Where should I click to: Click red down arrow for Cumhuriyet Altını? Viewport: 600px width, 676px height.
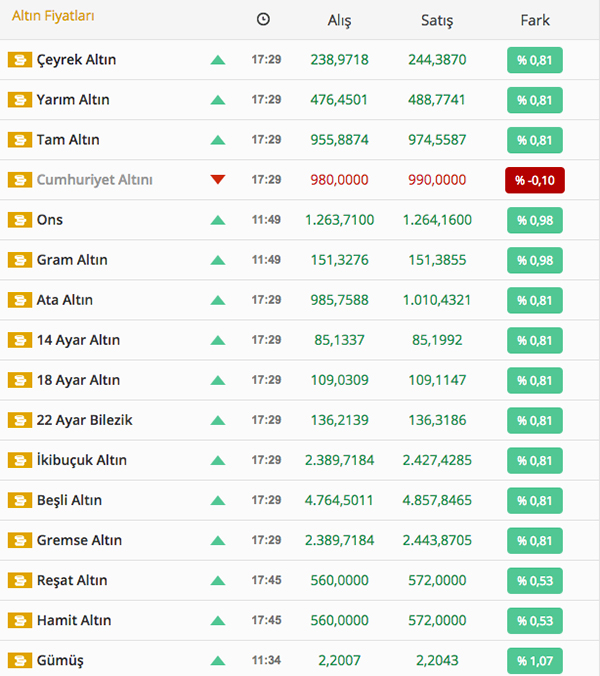tap(218, 180)
